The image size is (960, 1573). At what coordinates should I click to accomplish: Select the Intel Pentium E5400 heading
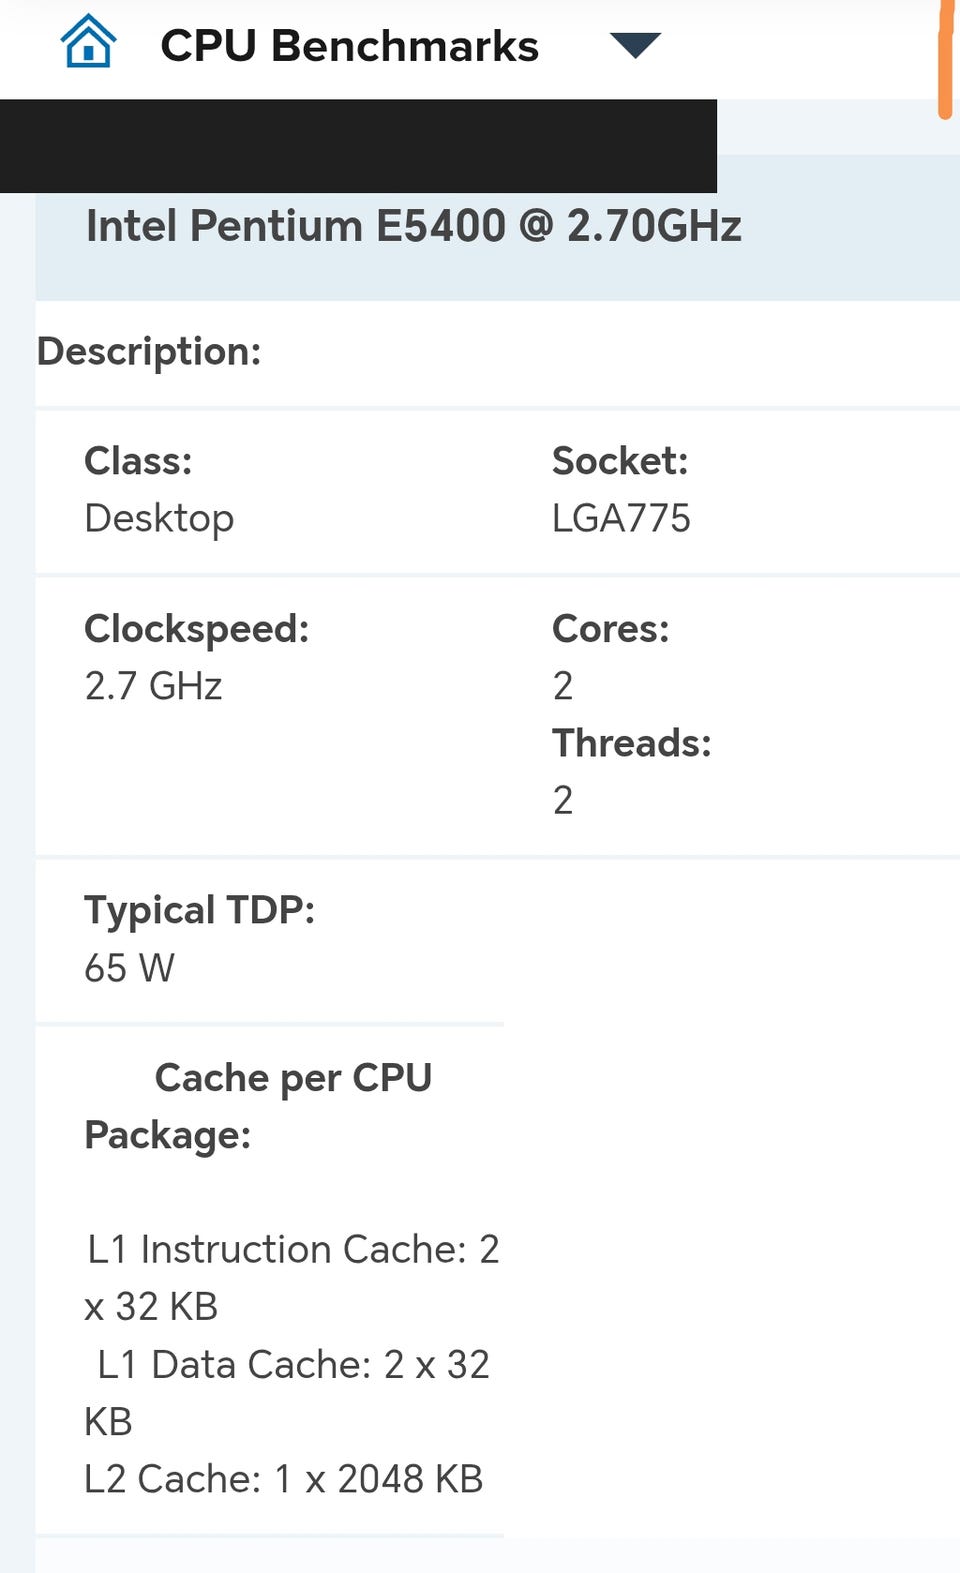(x=413, y=226)
